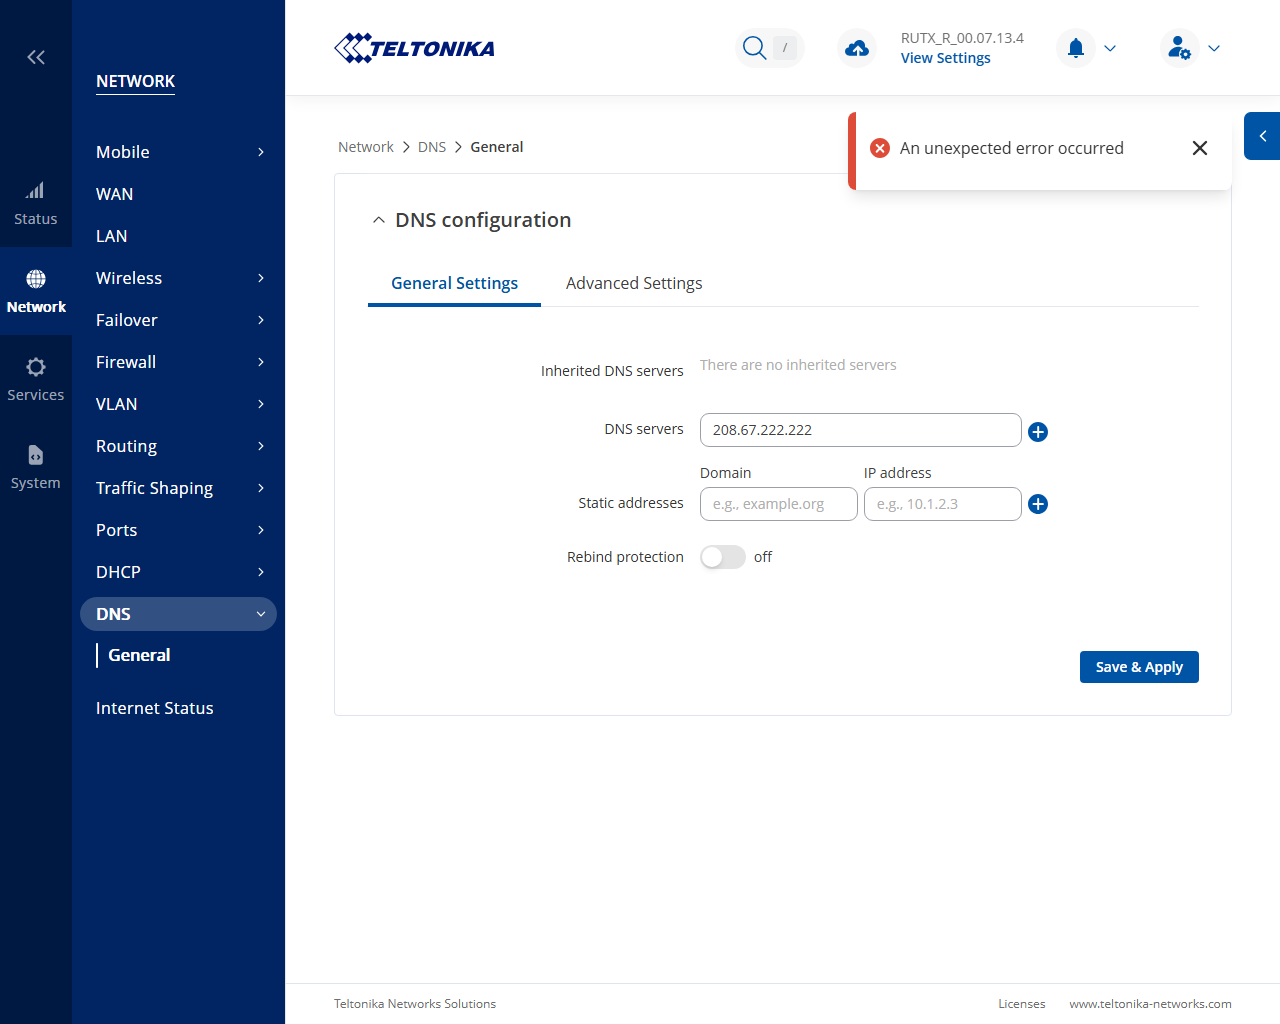1280x1024 pixels.
Task: Toggle Rebind protection switch
Action: pos(723,557)
